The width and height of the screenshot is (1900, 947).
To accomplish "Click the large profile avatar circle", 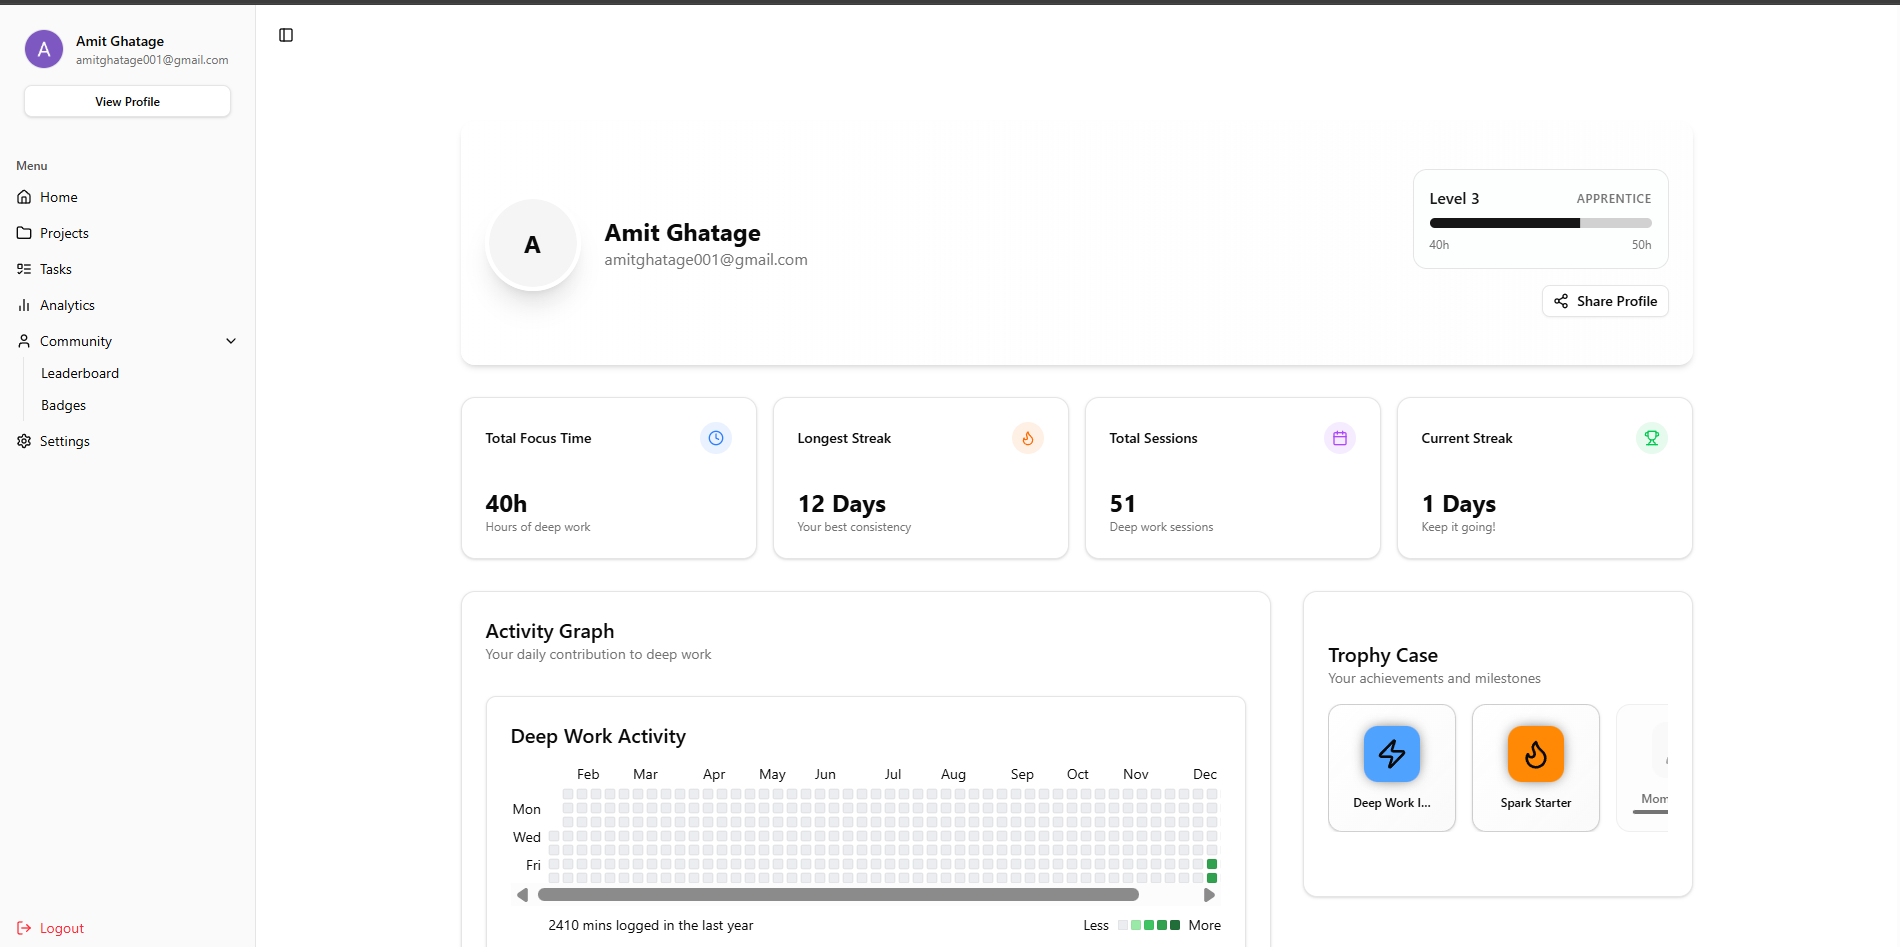I will click(x=532, y=245).
